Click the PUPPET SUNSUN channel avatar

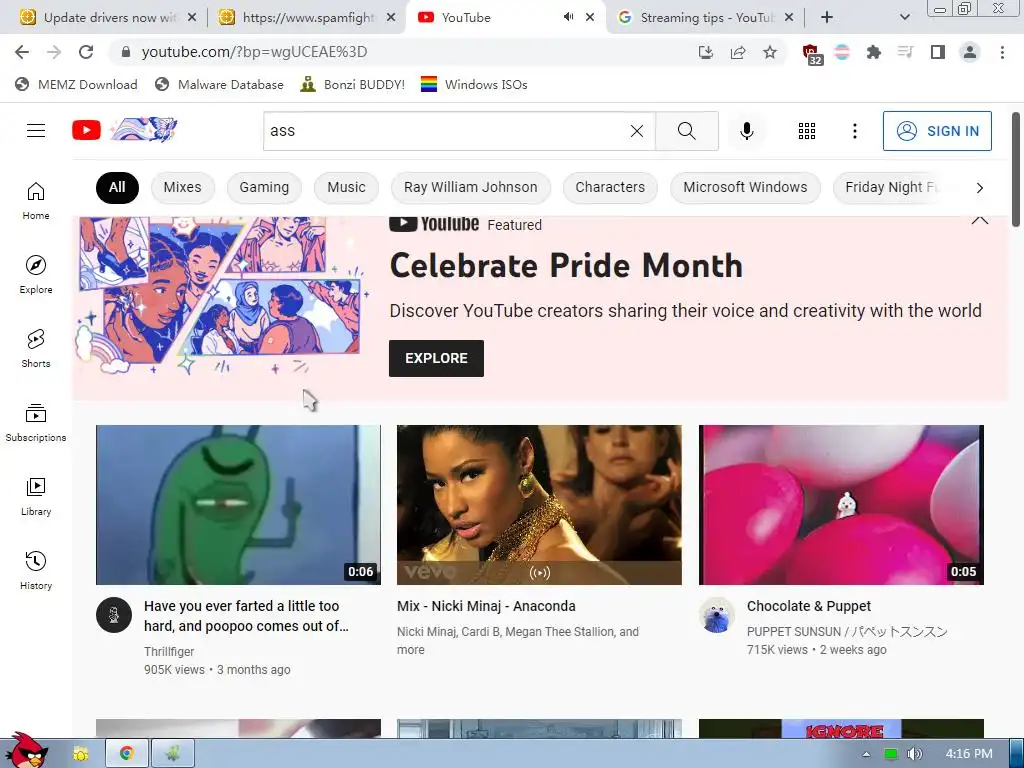click(x=716, y=615)
